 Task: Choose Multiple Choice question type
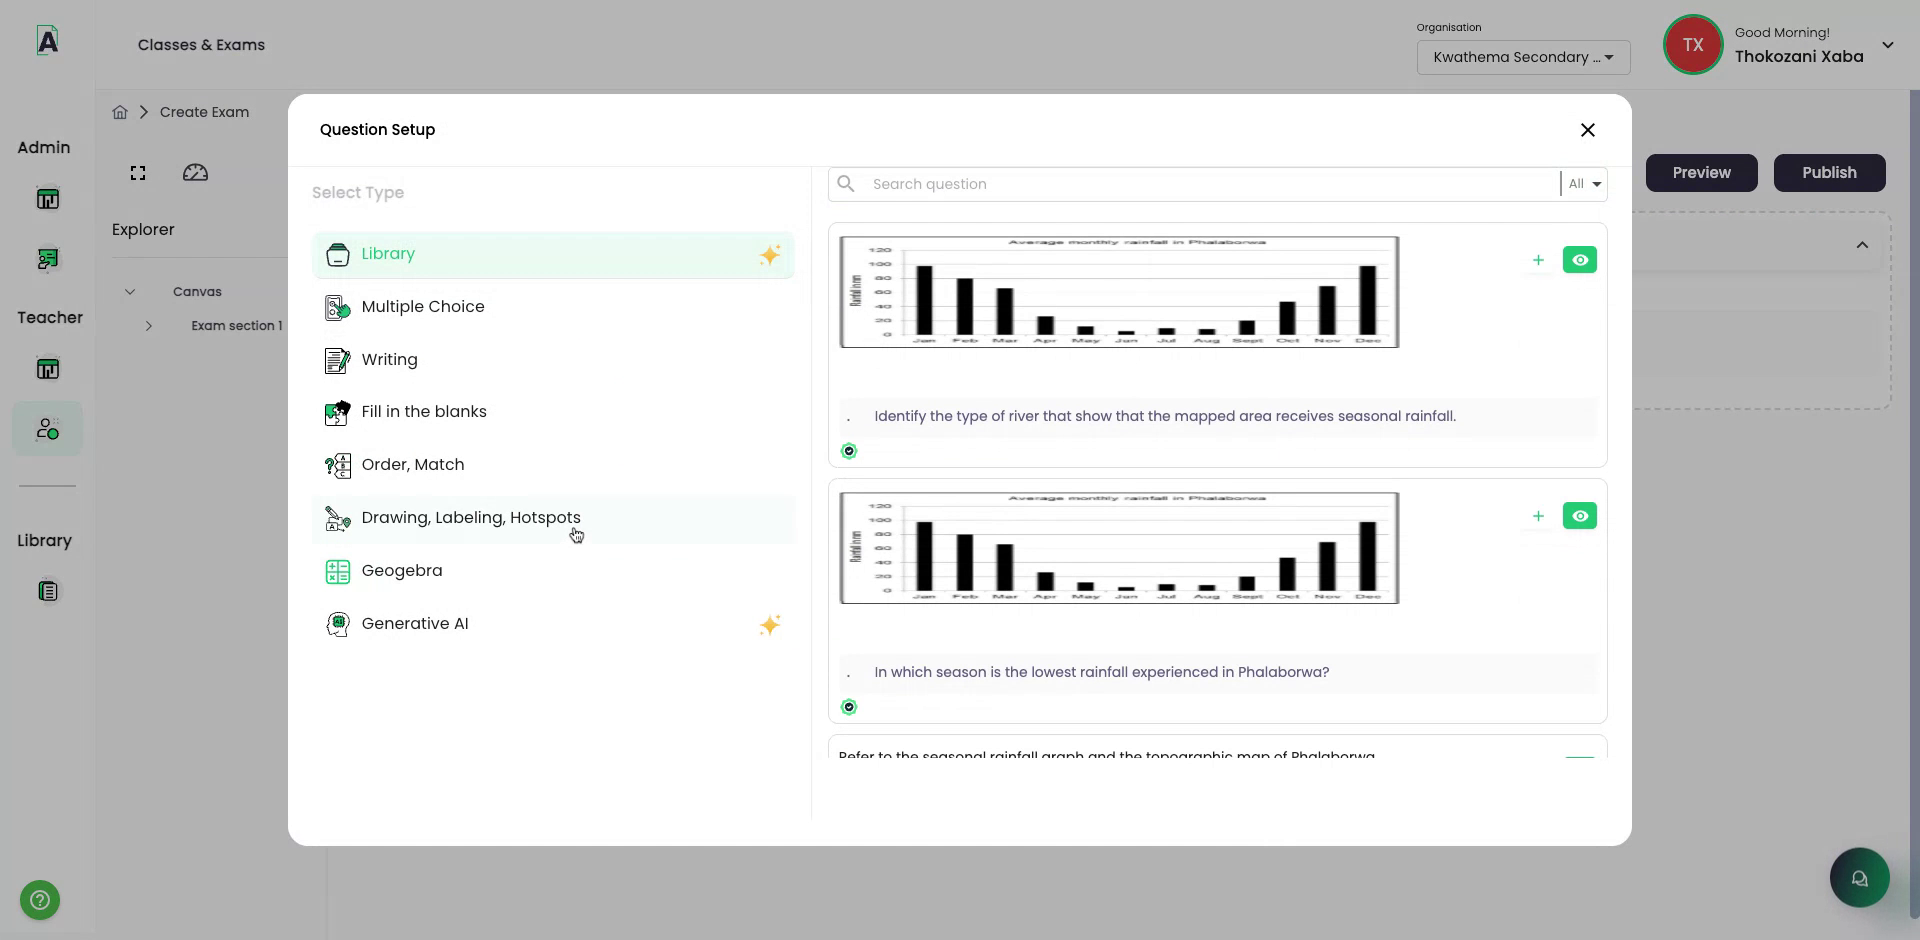[x=422, y=307]
